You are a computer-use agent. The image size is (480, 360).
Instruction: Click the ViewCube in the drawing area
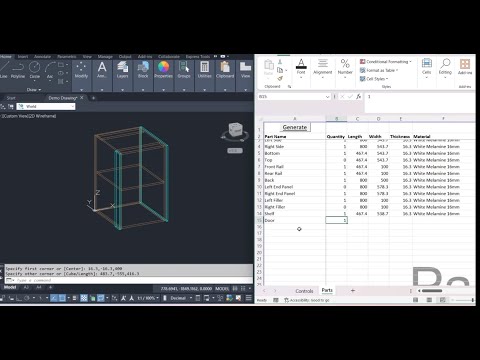236,130
